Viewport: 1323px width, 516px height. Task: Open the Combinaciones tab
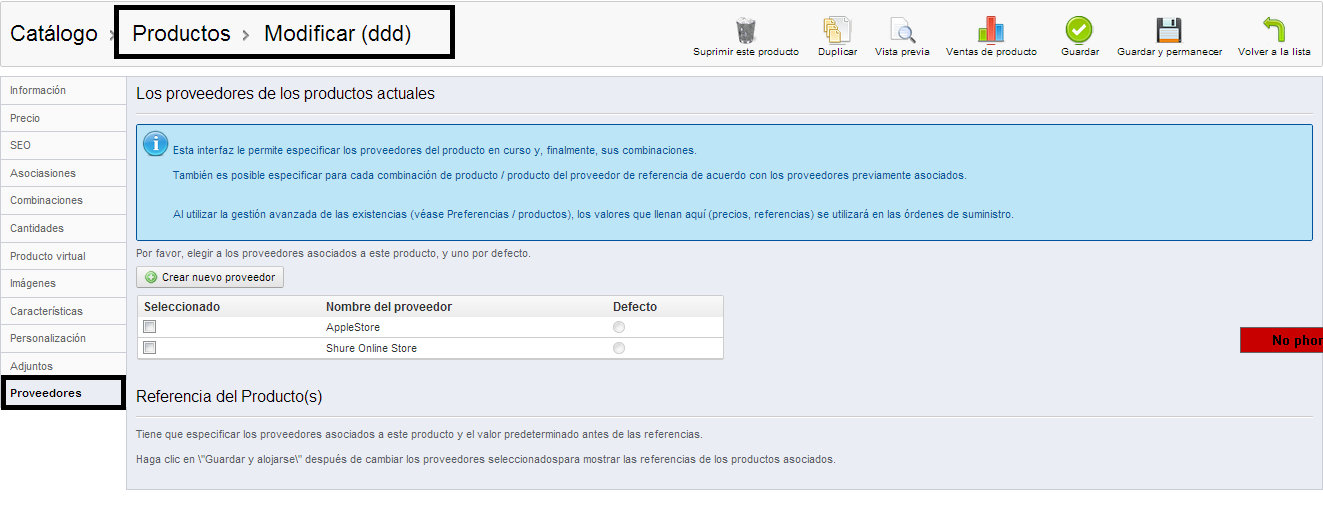(63, 200)
